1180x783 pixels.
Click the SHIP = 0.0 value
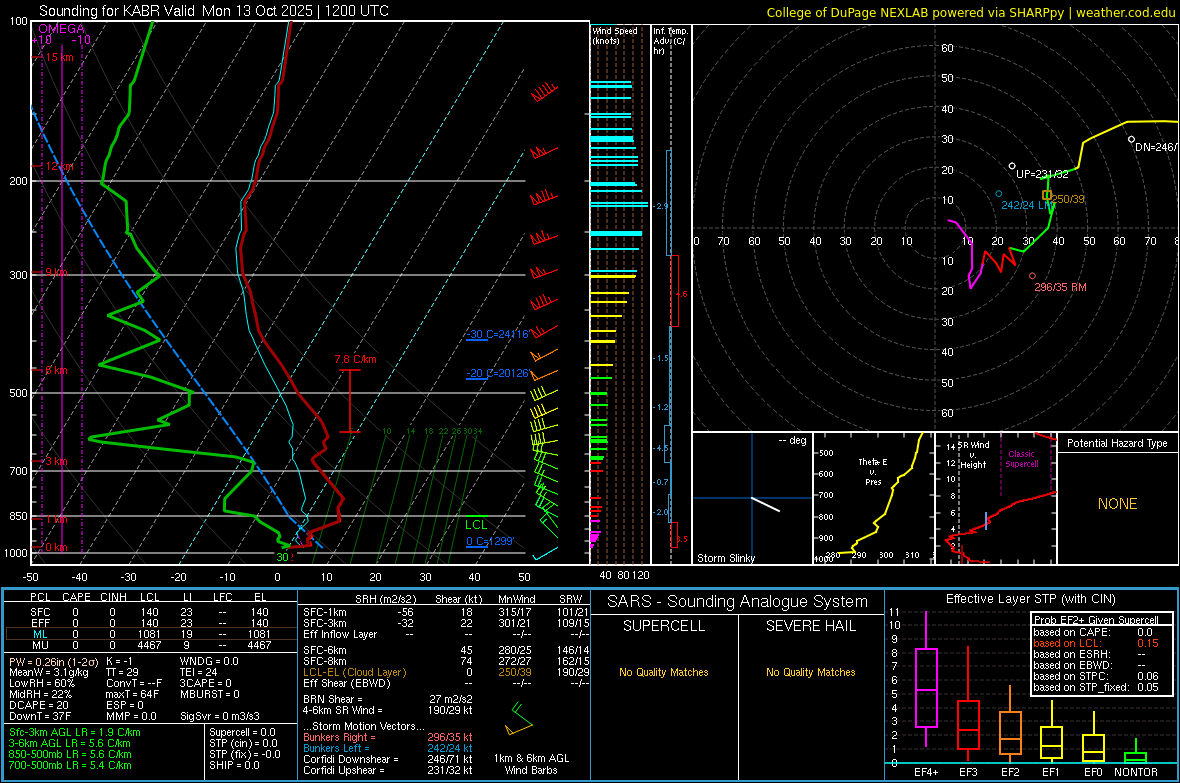[x=234, y=765]
